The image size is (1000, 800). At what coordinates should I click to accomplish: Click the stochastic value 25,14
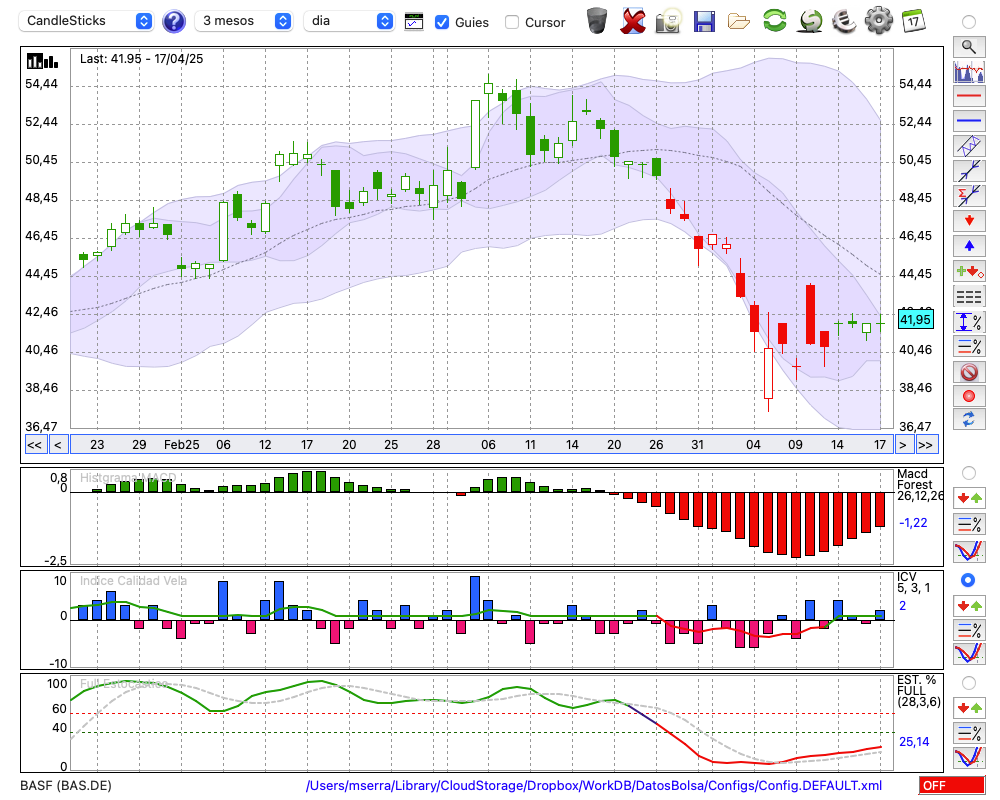914,741
